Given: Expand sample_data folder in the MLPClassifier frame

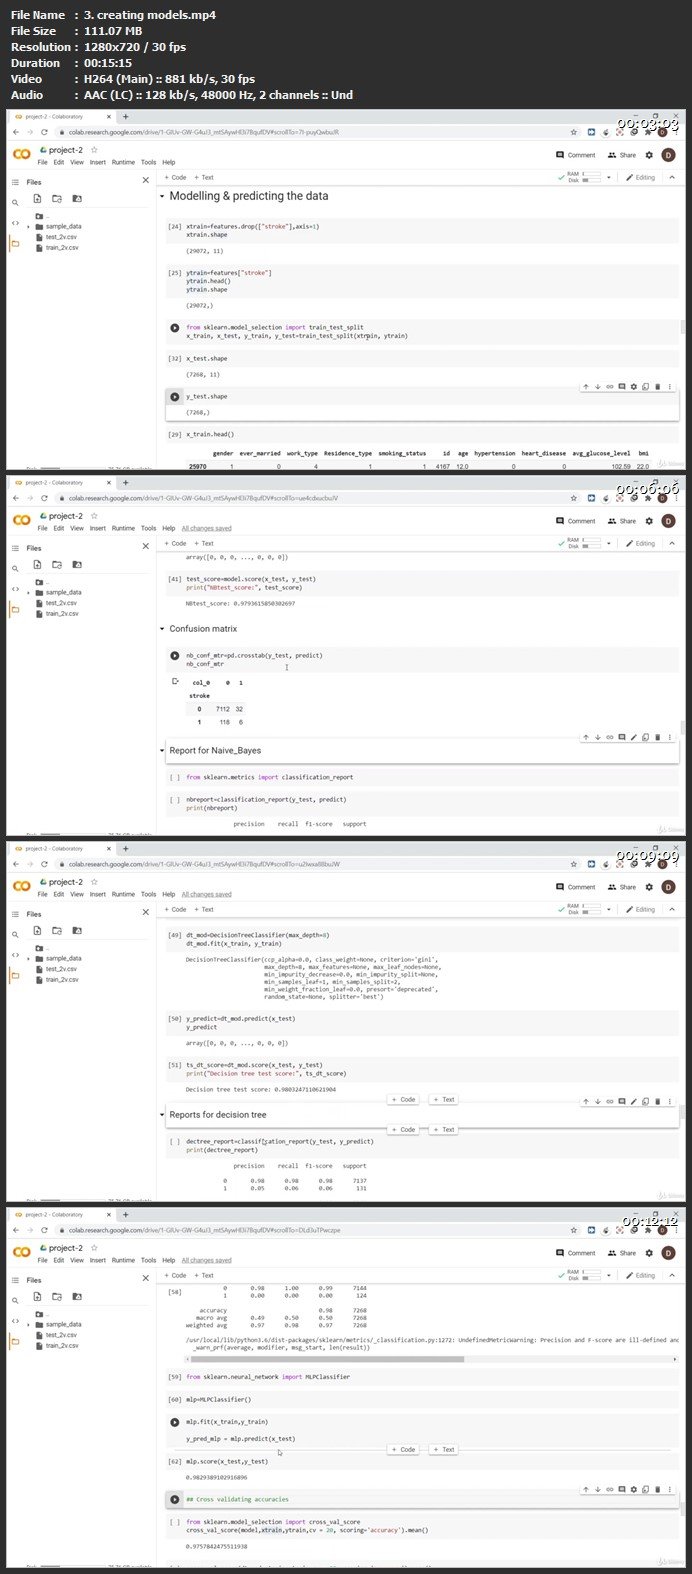Looking at the screenshot, I should click(29, 1324).
